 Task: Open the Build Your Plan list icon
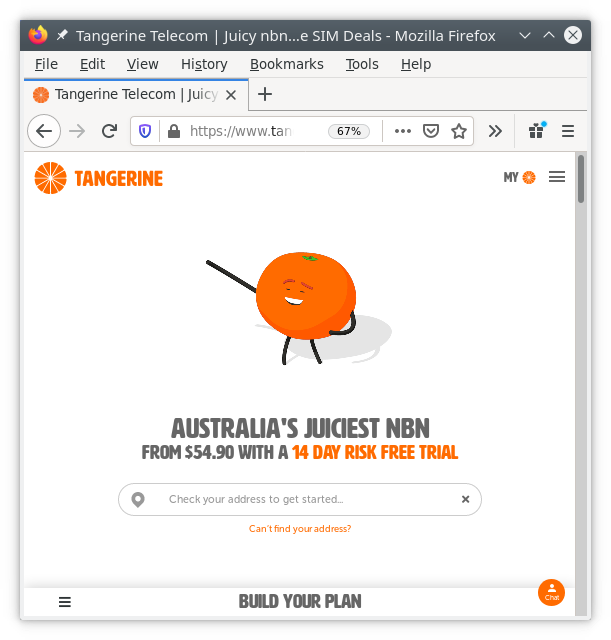pyautogui.click(x=64, y=602)
